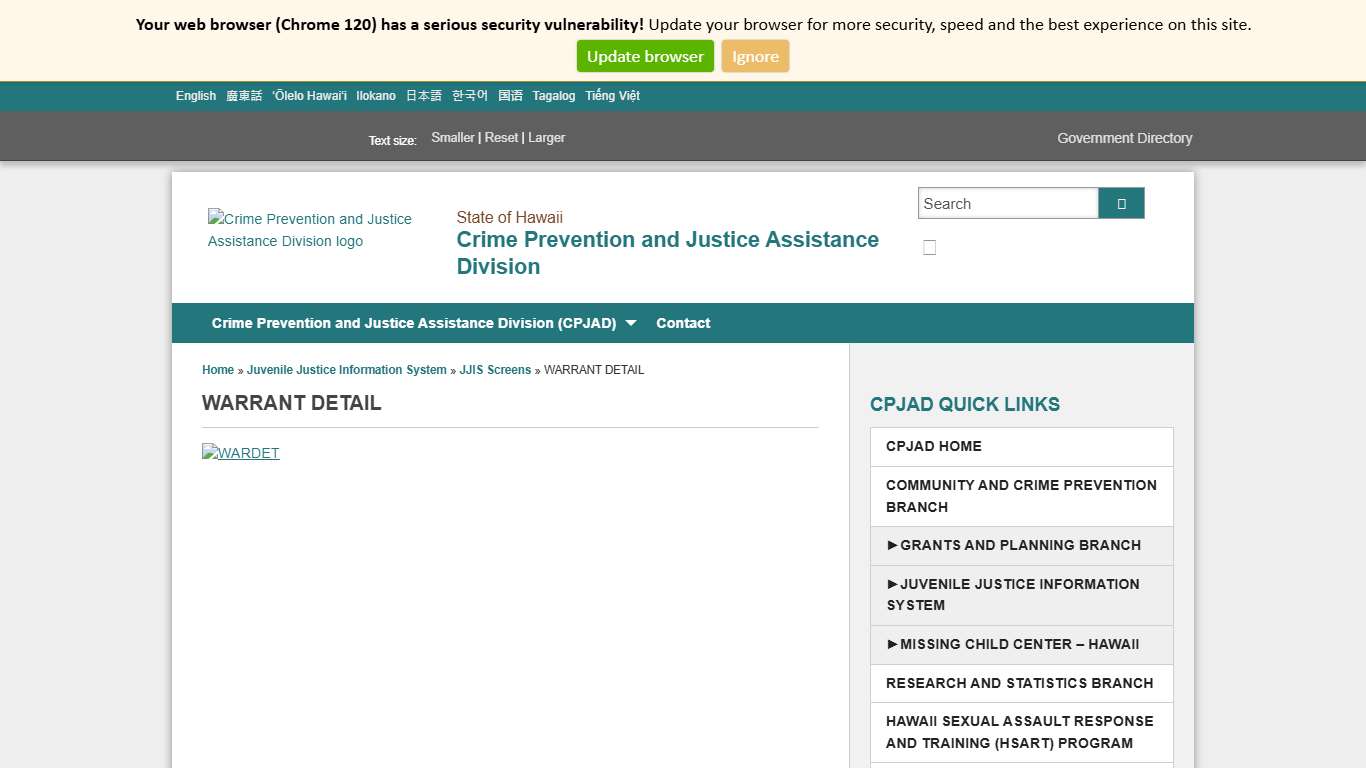Viewport: 1366px width, 768px height.
Task: Open the Contact menu item
Action: click(x=683, y=323)
